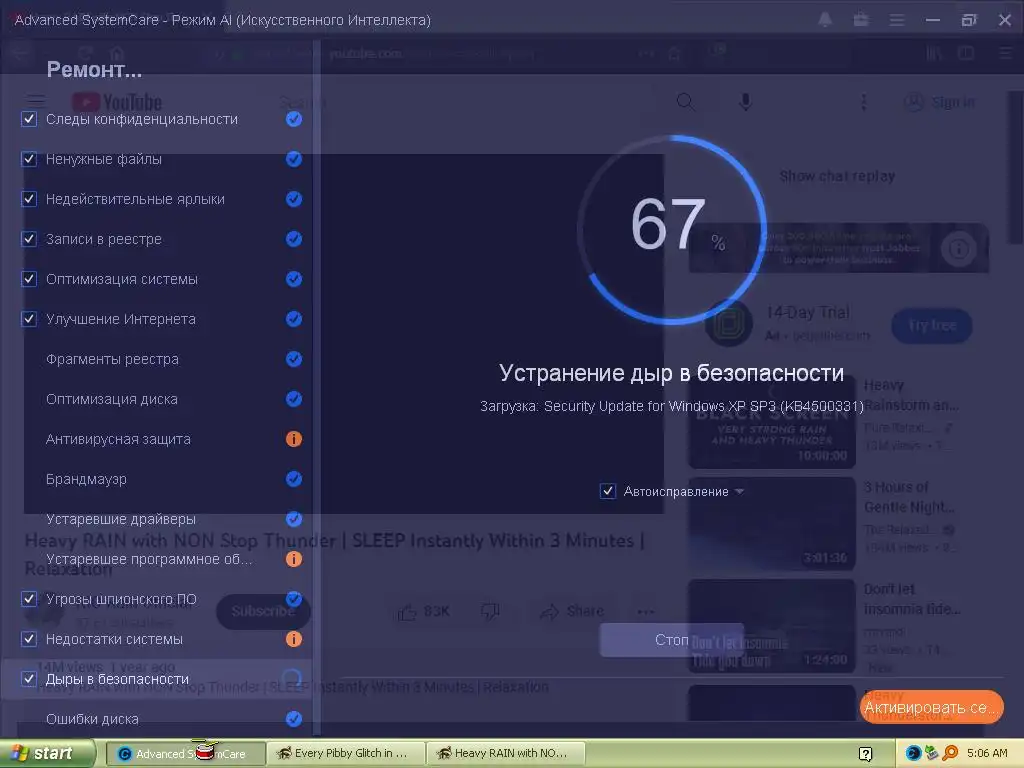Click the blue checkmark beside Следы конфиденциальности
The image size is (1024, 768).
[294, 119]
